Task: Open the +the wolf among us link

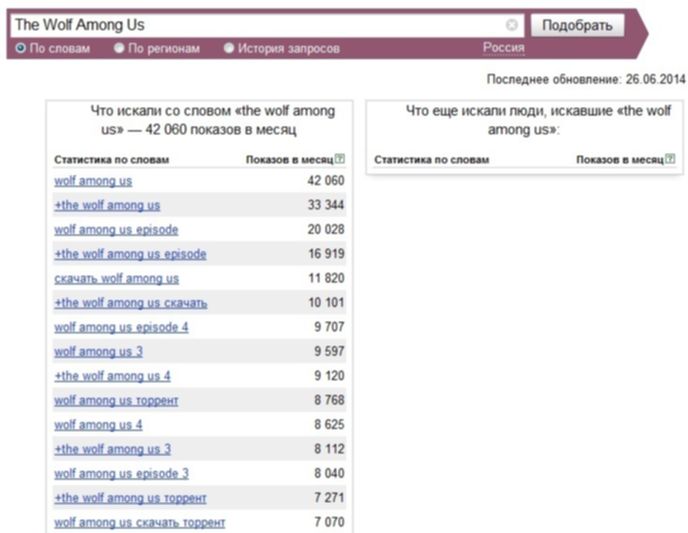Action: (x=107, y=205)
